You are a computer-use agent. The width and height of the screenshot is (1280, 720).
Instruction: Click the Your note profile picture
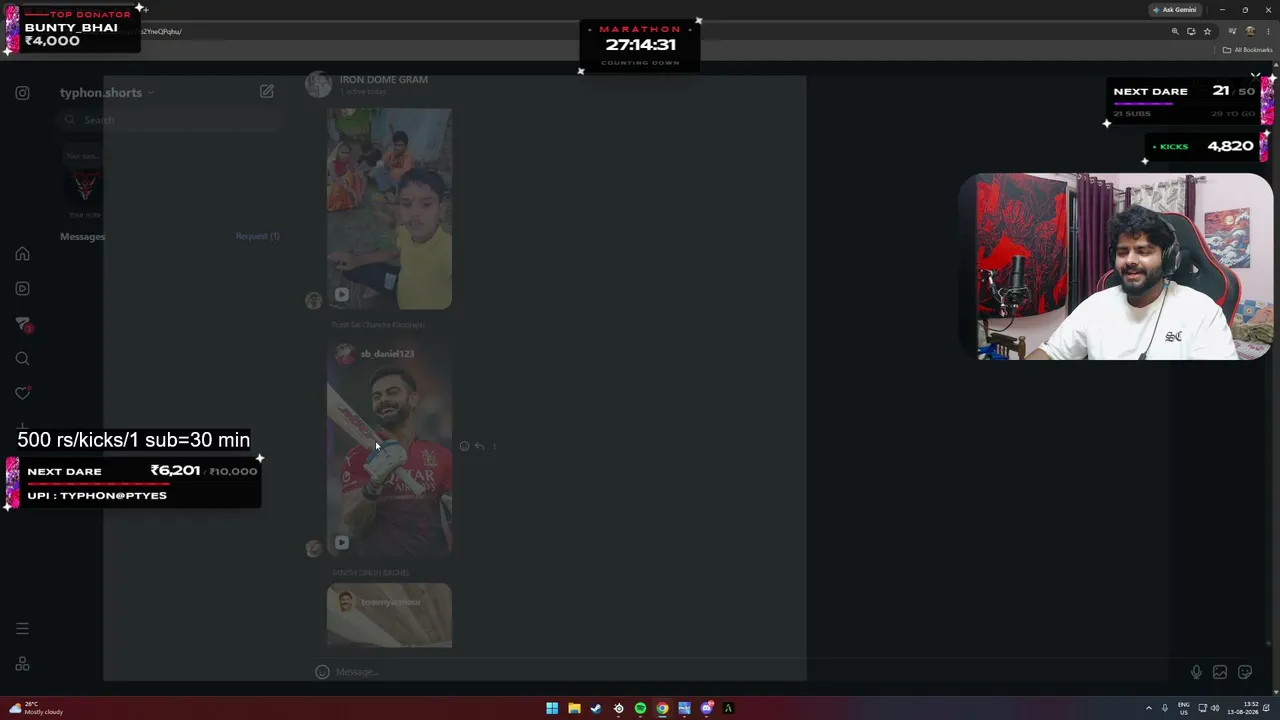pos(84,185)
